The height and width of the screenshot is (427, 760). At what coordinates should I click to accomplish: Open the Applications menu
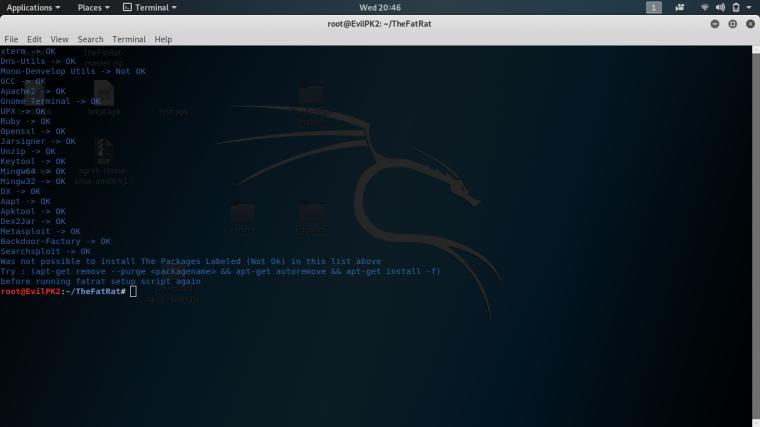pyautogui.click(x=33, y=7)
